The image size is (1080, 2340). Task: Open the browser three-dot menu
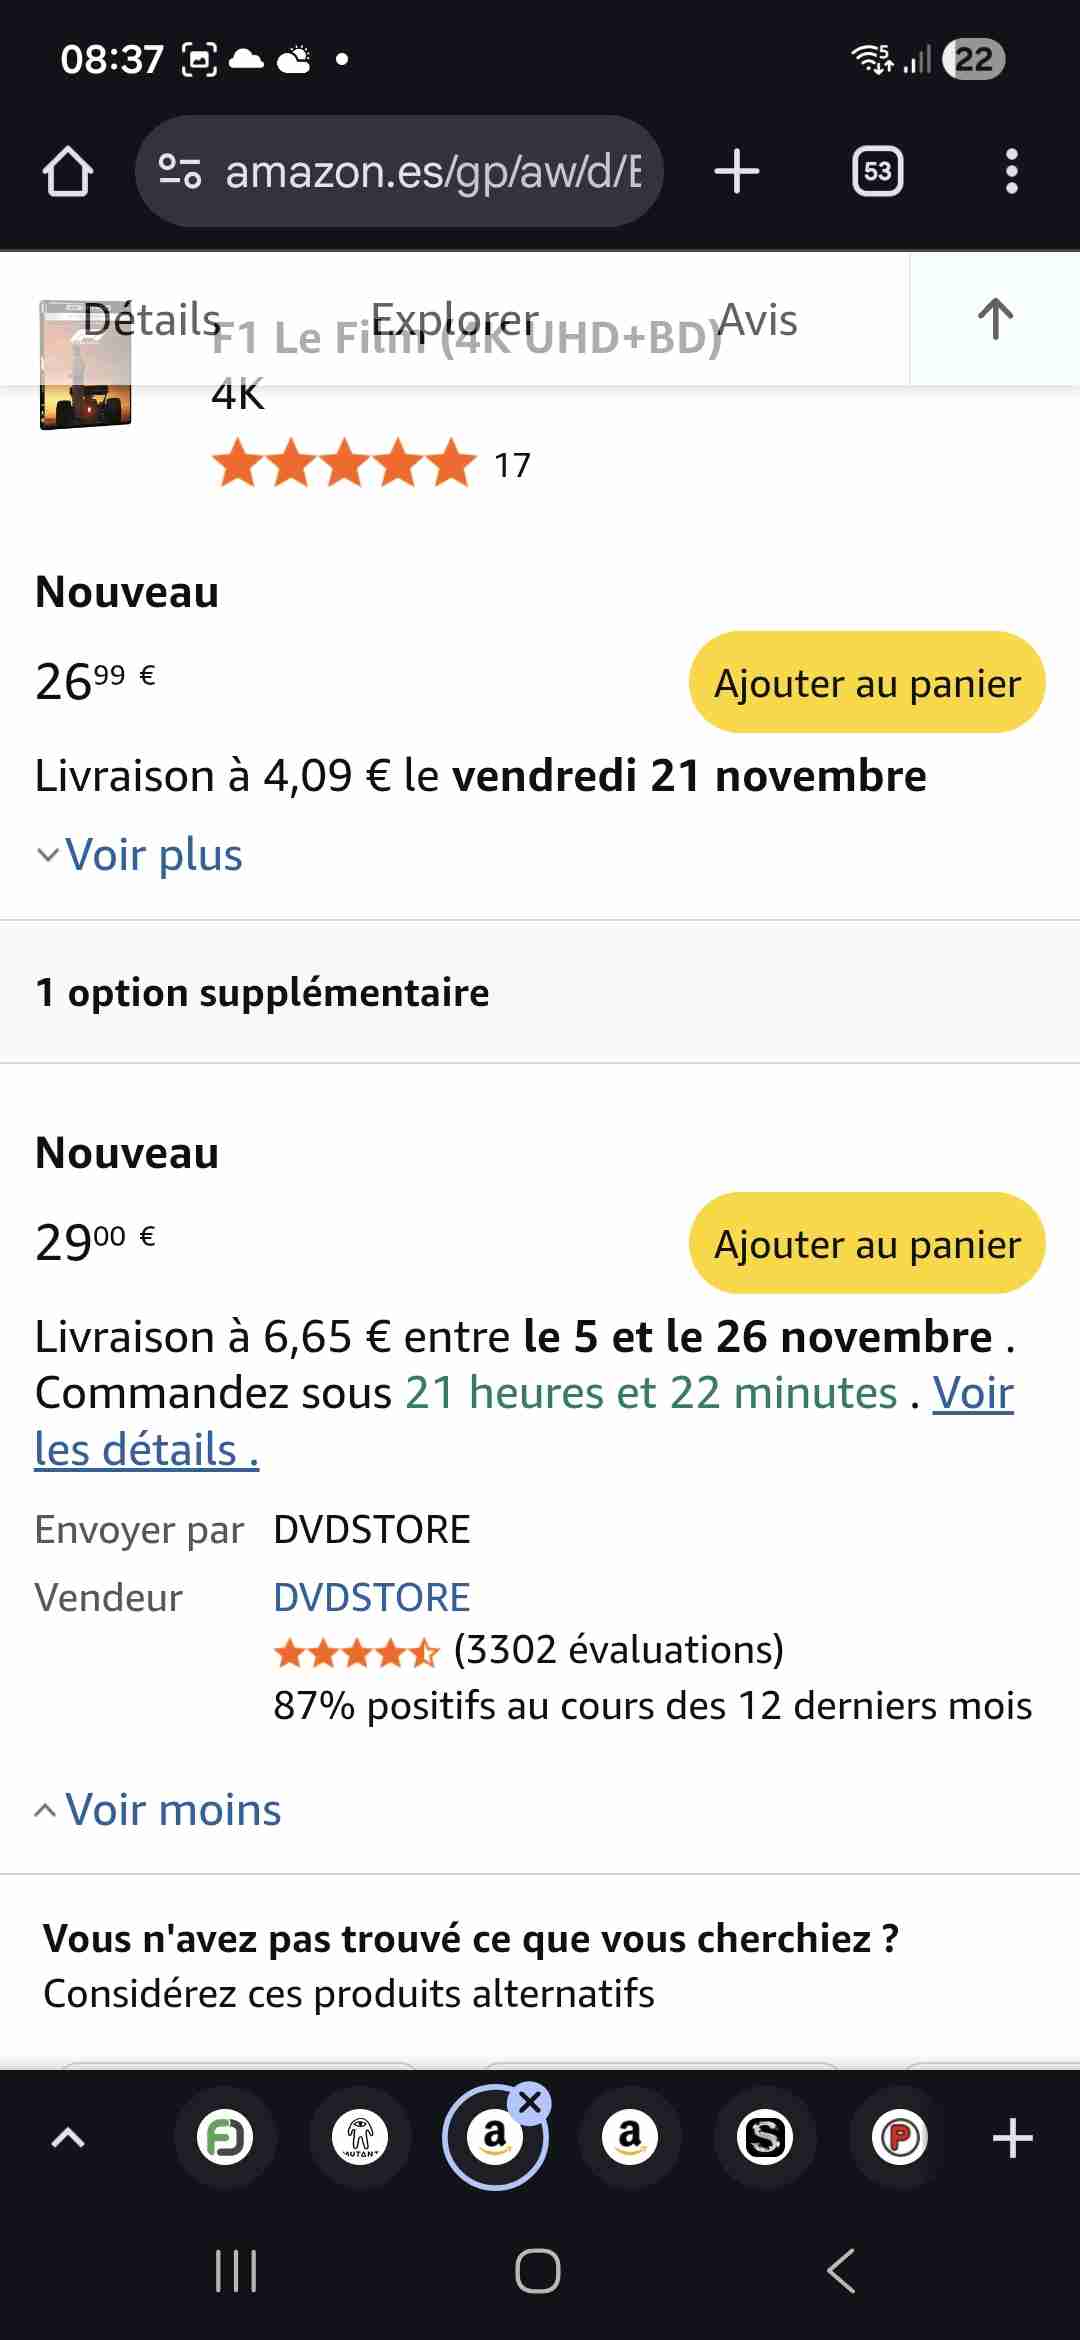(1011, 171)
